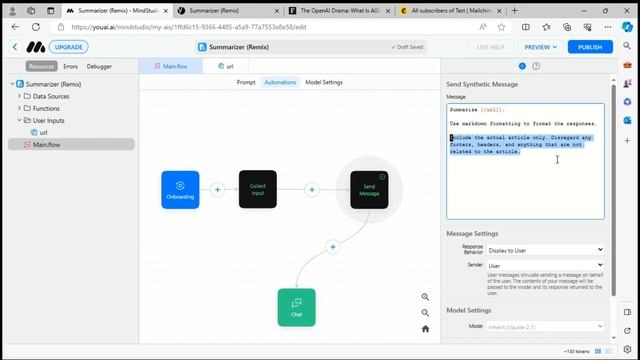The height and width of the screenshot is (360, 640).
Task: Open the Prompt tab
Action: (x=246, y=82)
